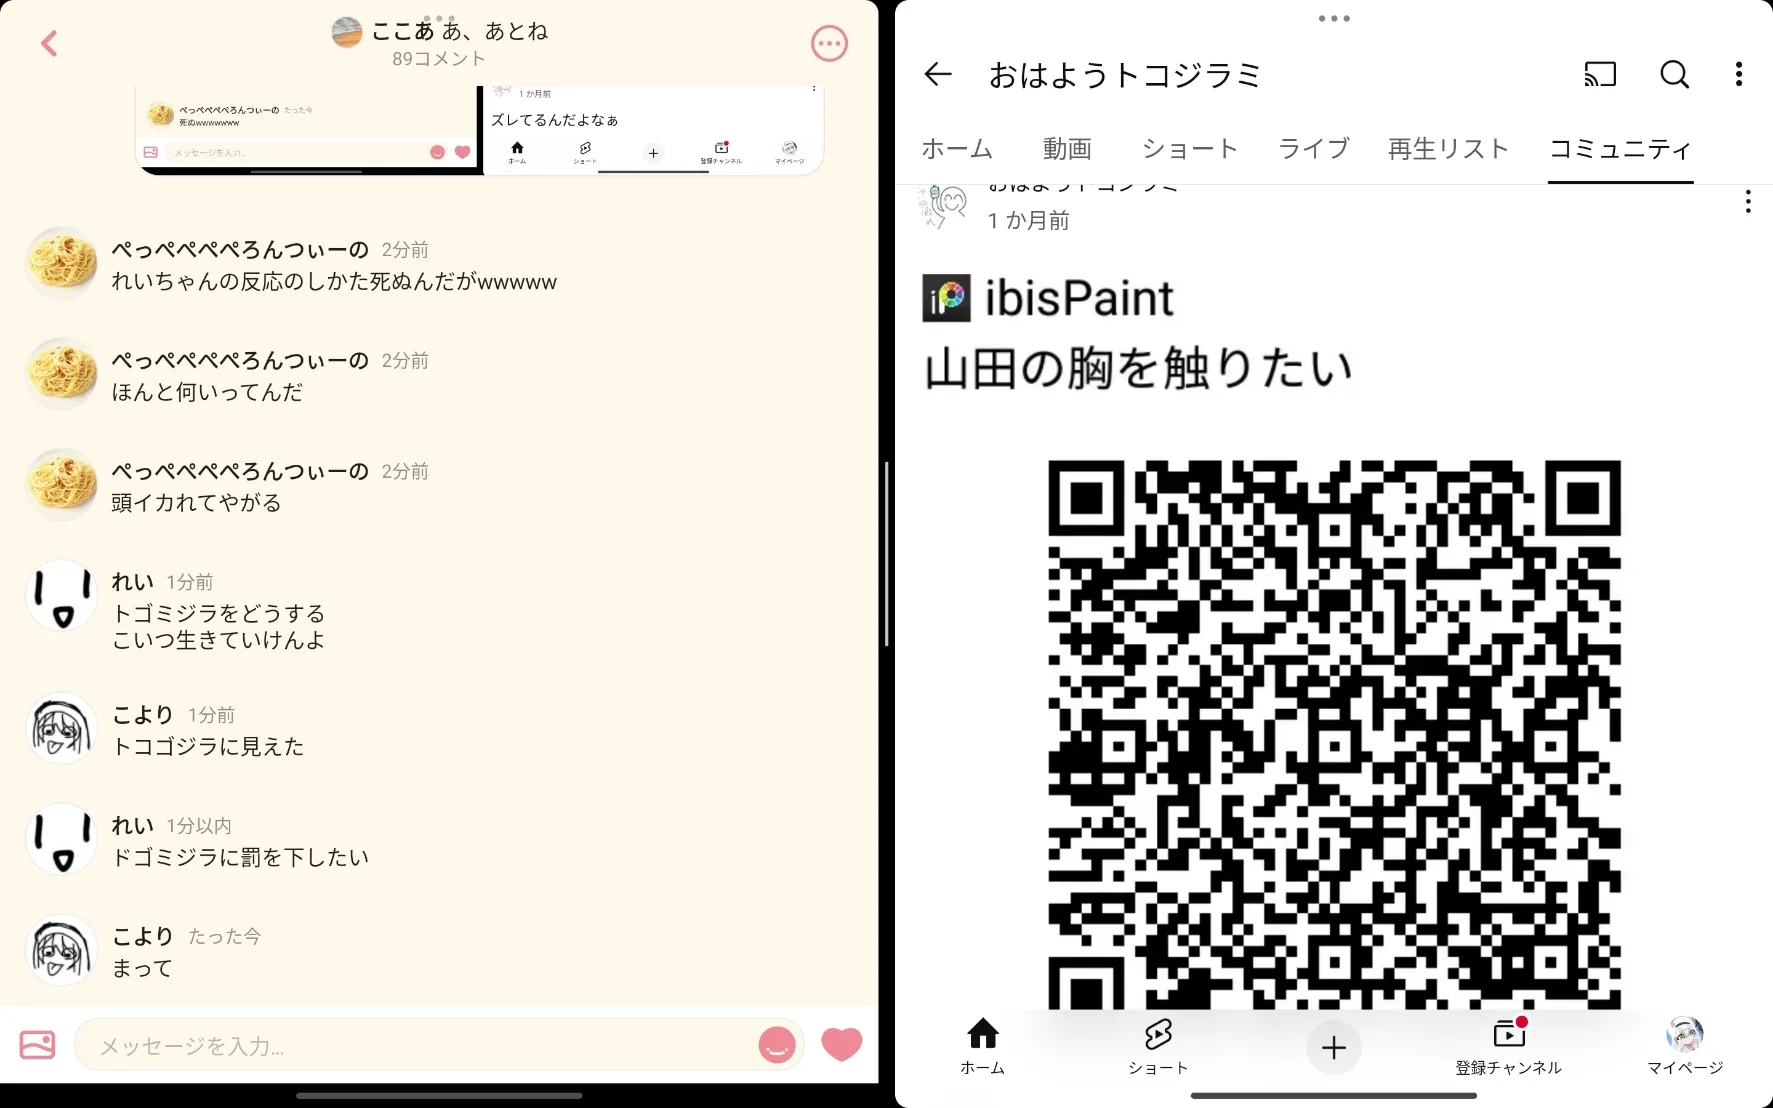Tap the '89コメント' count in header
1773x1108 pixels.
(439, 59)
